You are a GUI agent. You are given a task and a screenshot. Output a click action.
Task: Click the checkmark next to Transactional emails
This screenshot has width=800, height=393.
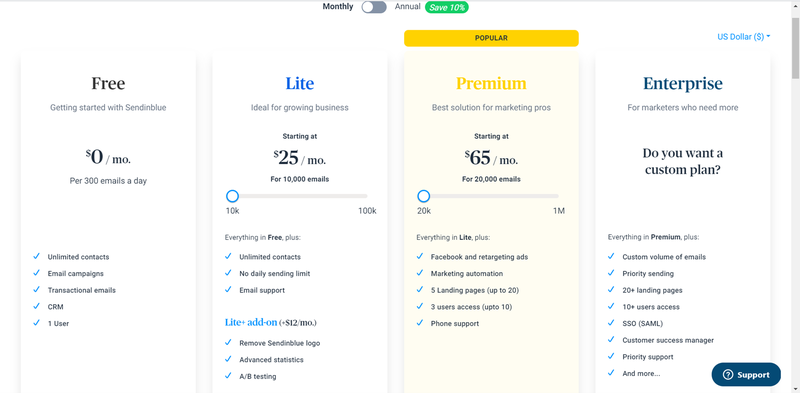pos(36,289)
